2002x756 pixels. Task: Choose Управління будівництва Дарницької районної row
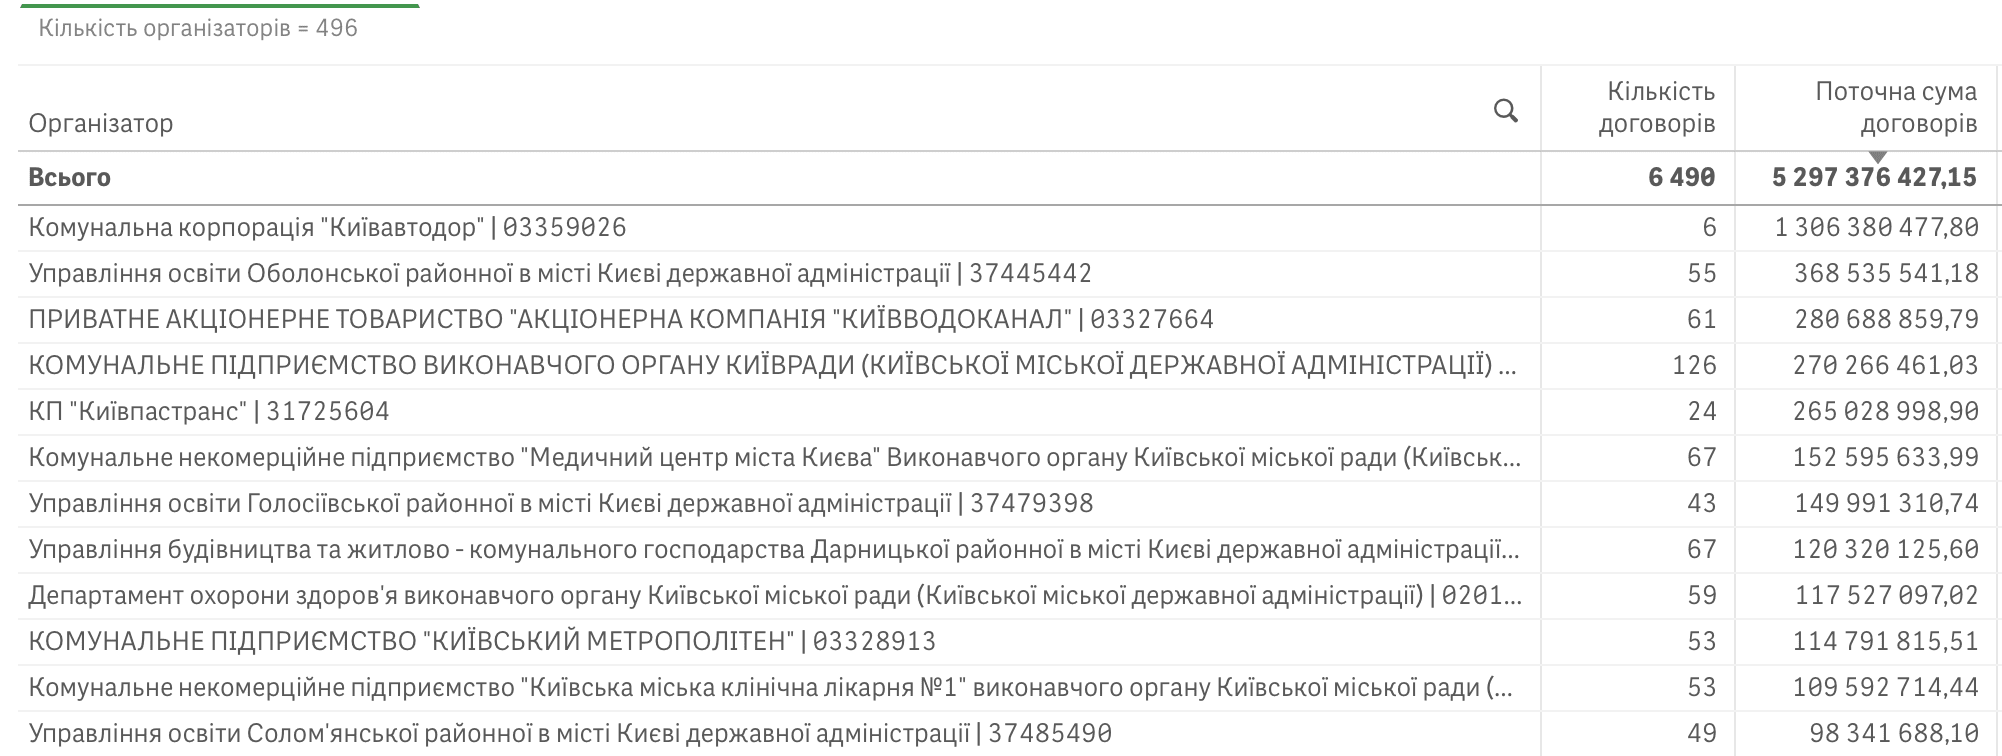[773, 550]
